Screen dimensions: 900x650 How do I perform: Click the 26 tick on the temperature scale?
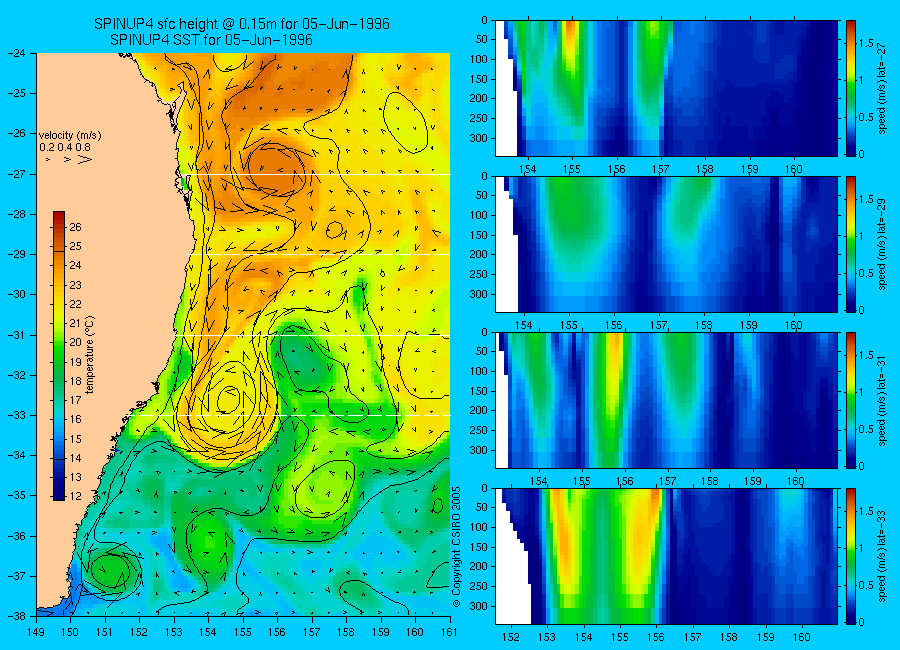point(75,227)
